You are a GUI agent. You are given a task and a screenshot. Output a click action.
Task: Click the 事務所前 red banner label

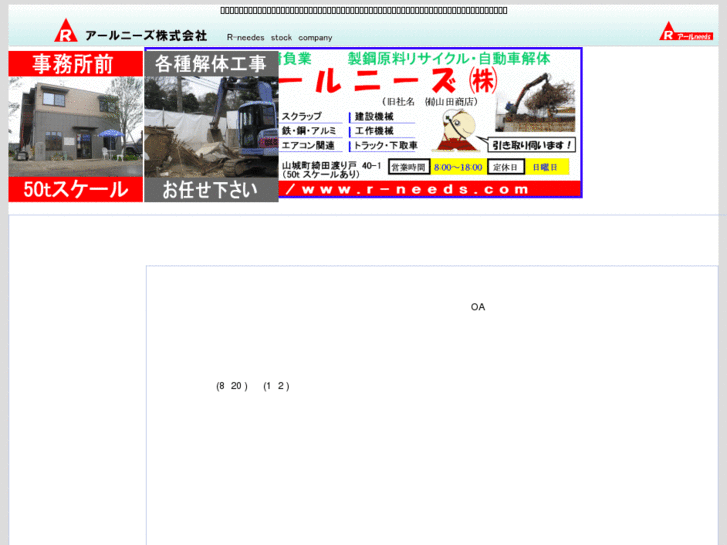(76, 64)
